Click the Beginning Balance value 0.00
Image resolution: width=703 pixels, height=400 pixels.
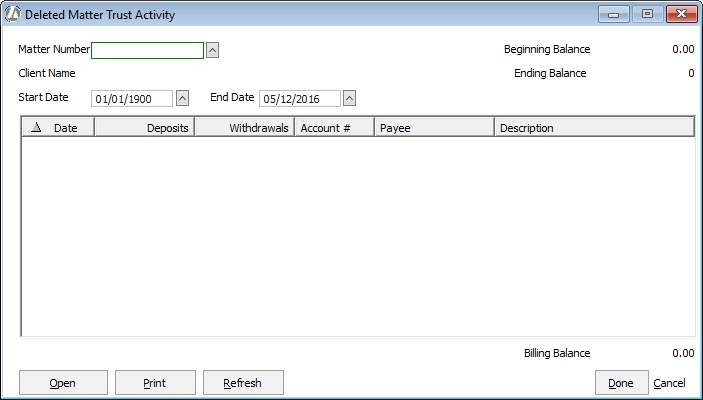click(683, 49)
